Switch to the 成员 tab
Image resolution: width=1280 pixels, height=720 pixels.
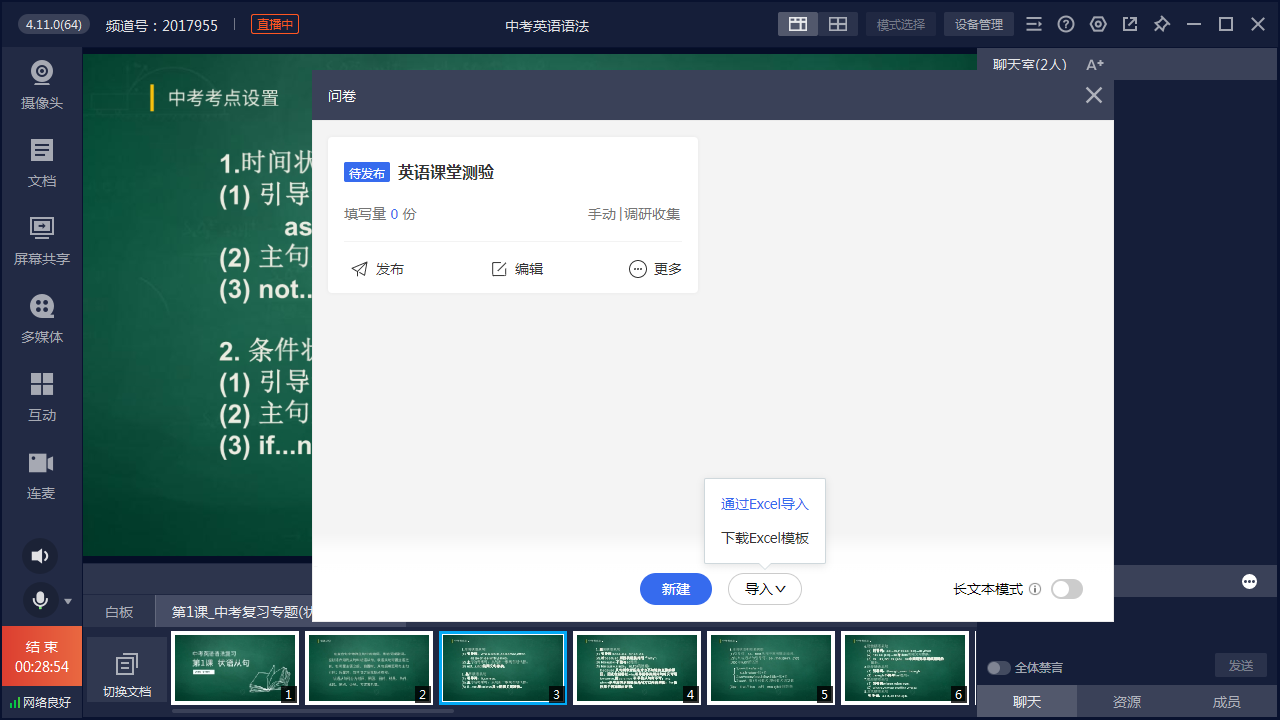pyautogui.click(x=1226, y=702)
